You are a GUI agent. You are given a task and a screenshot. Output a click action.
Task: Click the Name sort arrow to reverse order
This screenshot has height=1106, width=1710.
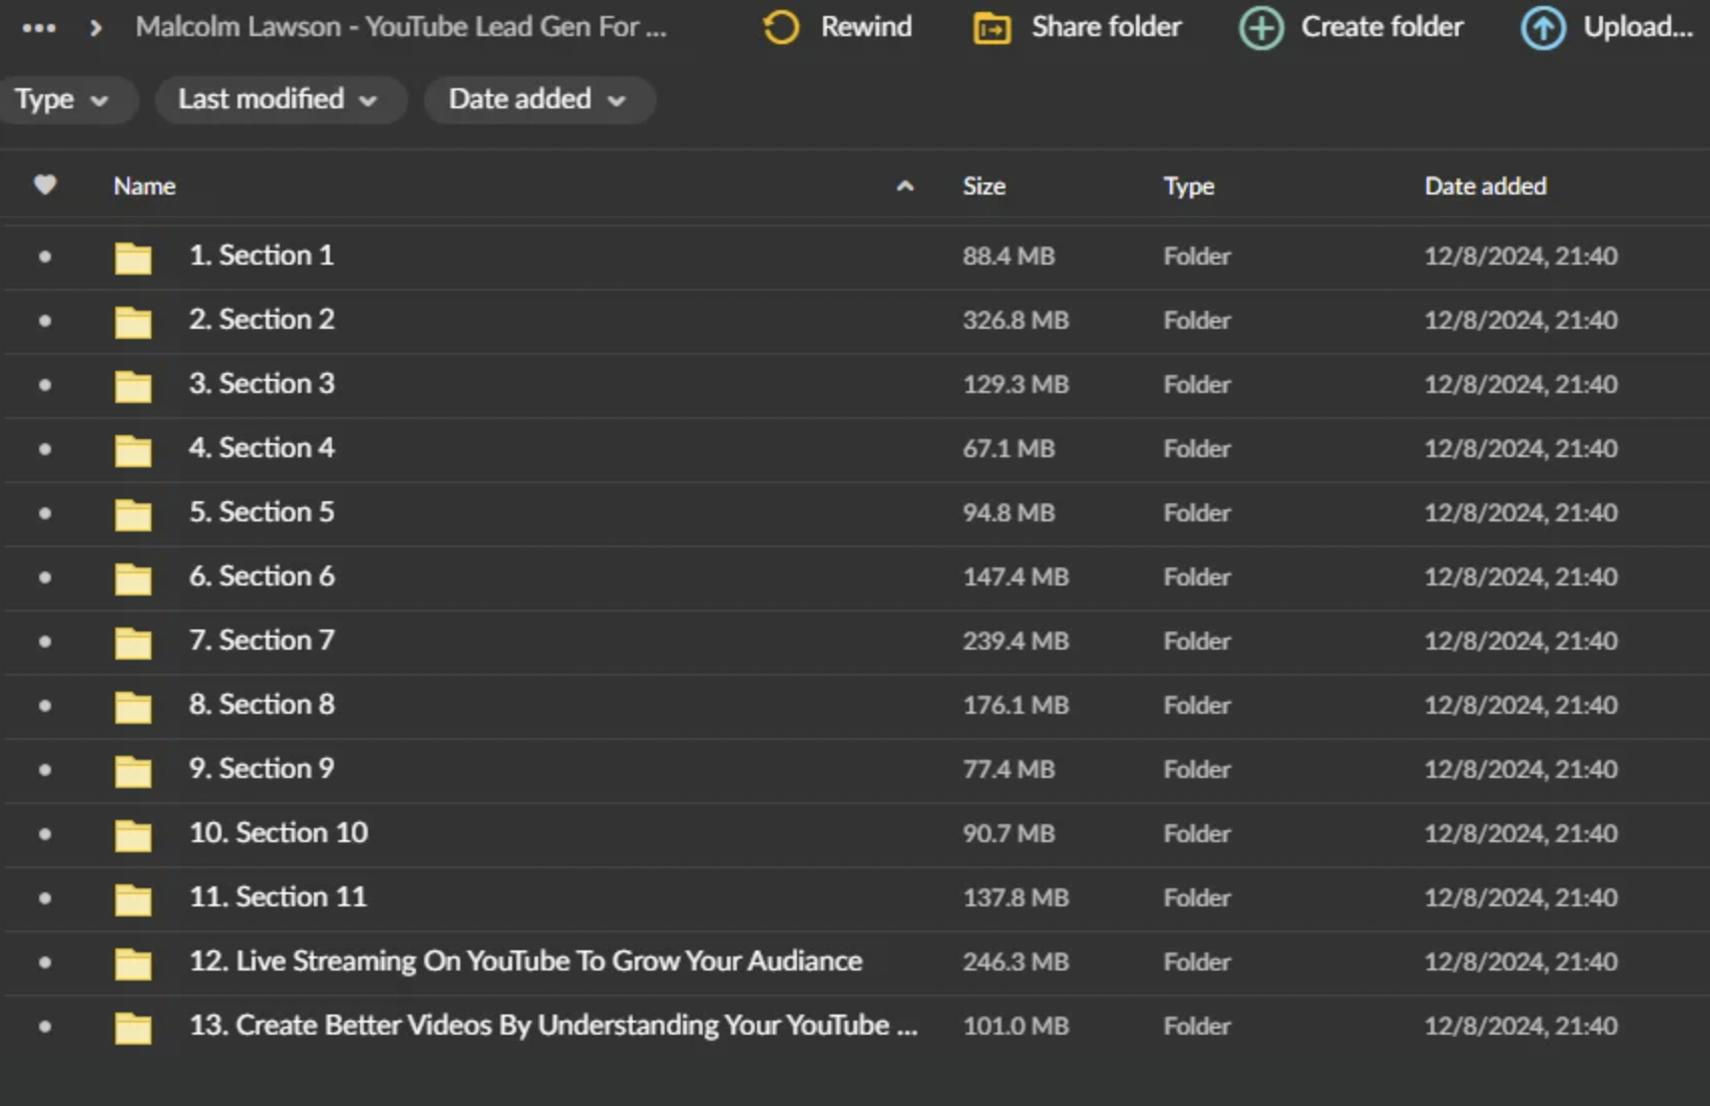click(x=904, y=185)
